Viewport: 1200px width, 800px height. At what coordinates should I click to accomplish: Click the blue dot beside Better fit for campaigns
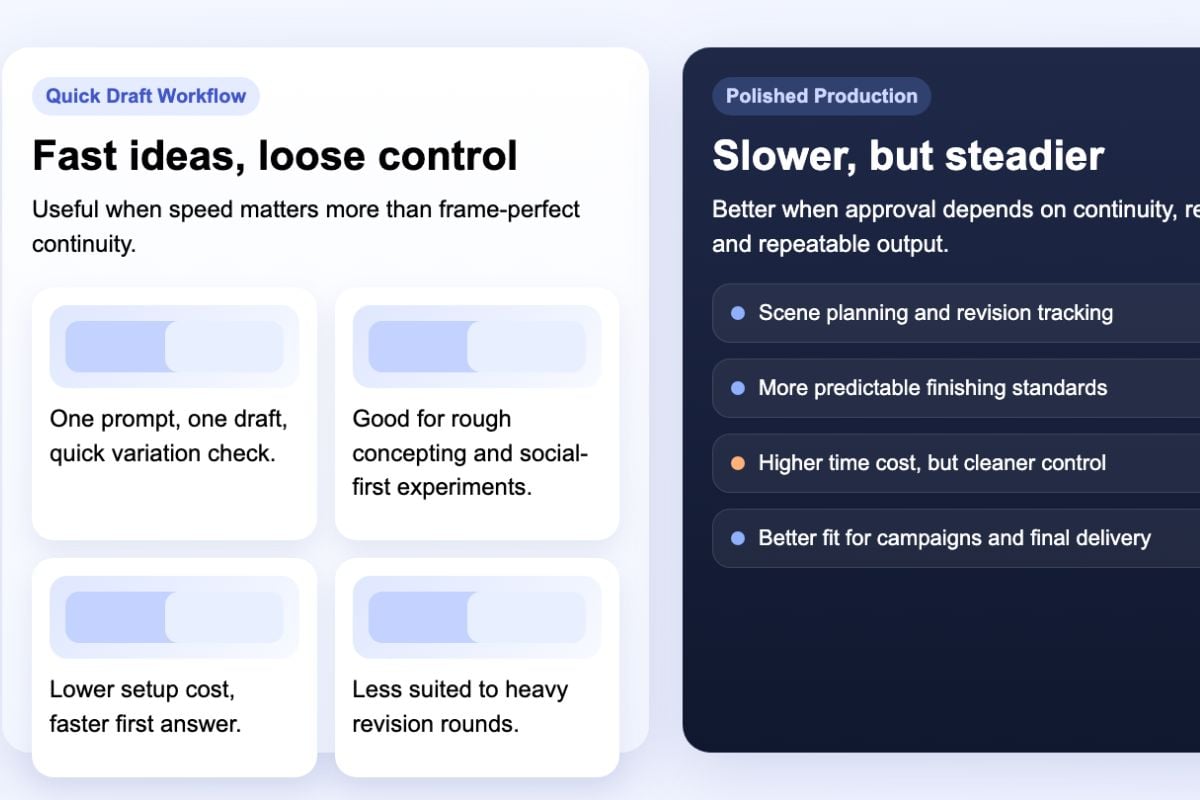(738, 538)
